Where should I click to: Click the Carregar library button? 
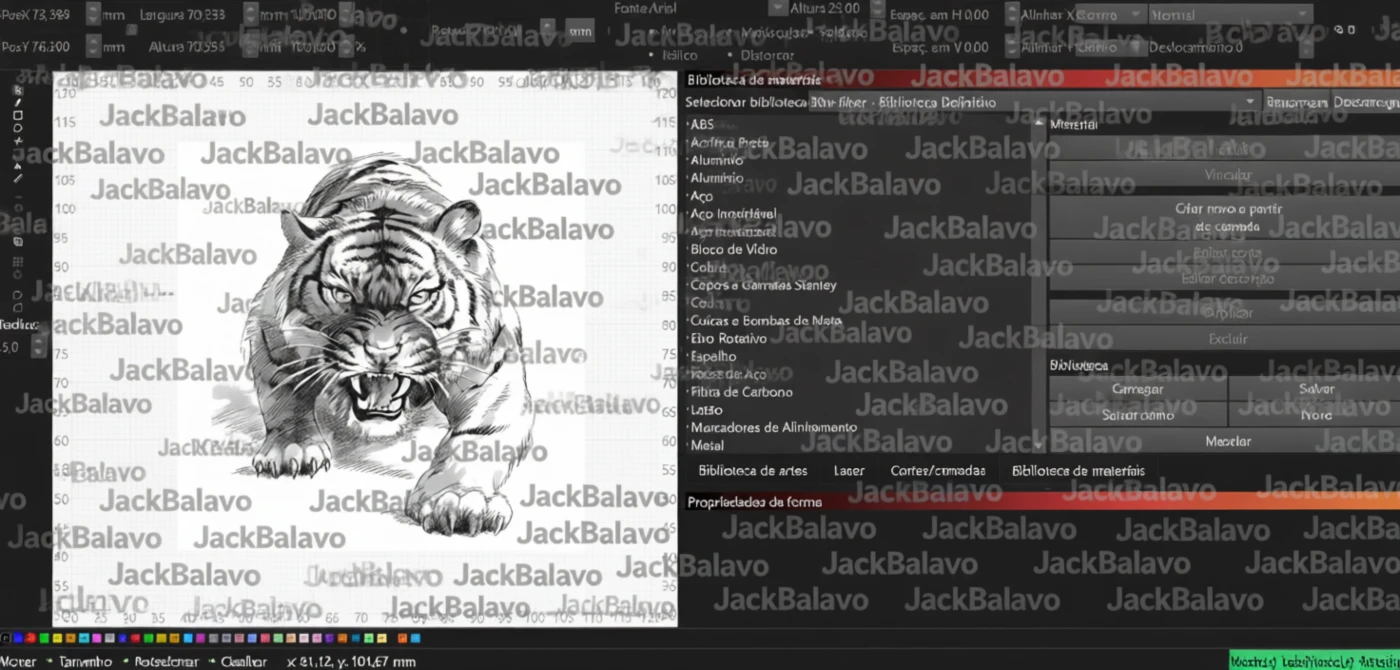(1137, 389)
